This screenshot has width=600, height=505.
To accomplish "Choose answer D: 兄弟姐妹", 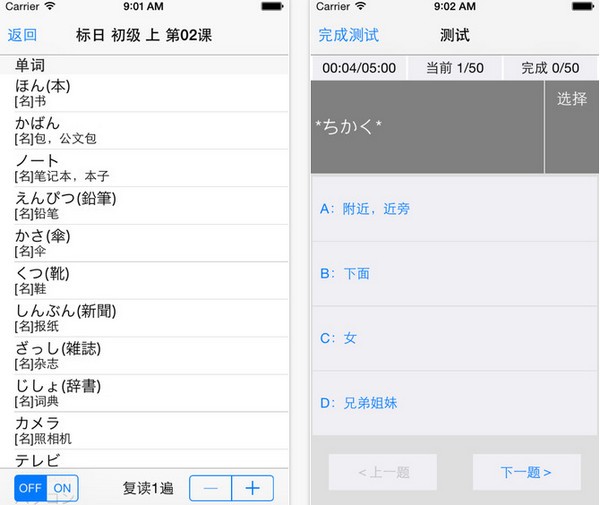I will click(x=455, y=403).
